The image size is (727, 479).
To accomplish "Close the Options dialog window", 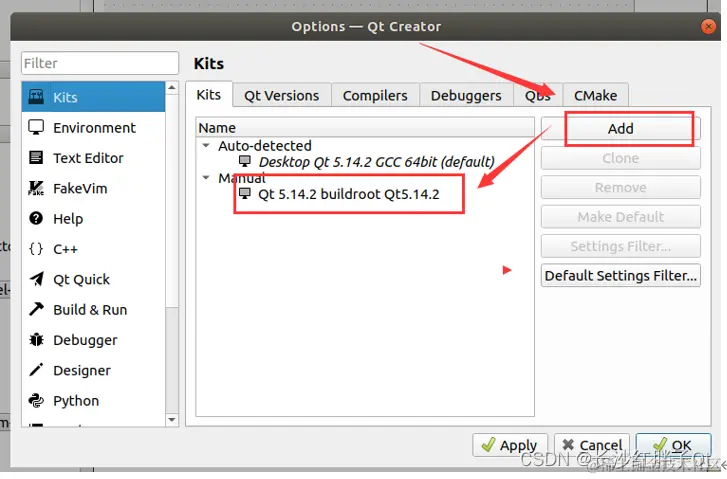I will point(708,27).
